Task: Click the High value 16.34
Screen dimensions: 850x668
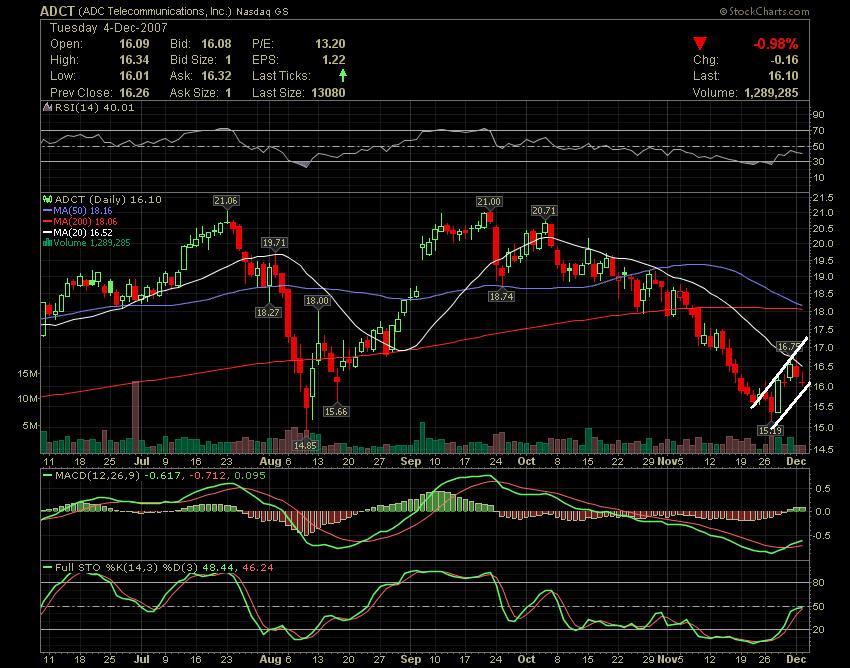Action: tap(134, 60)
